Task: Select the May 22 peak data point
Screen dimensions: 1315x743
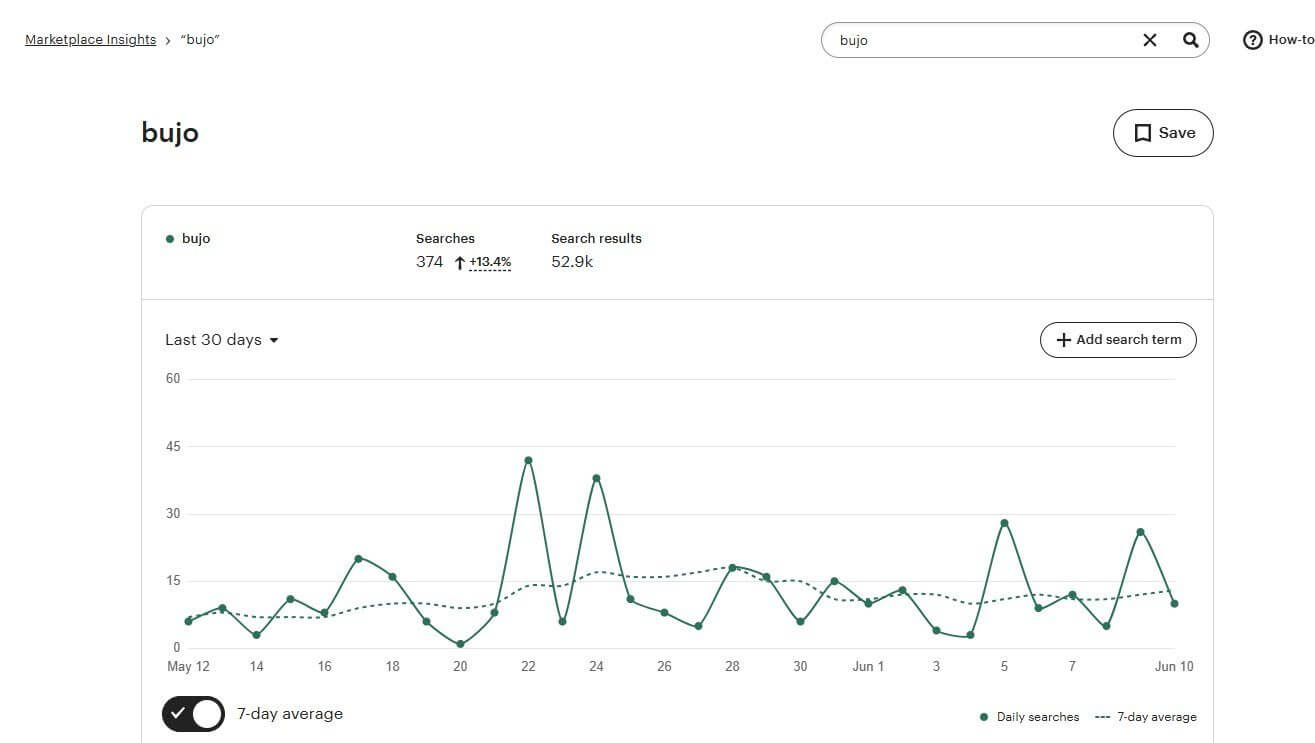Action: (528, 460)
